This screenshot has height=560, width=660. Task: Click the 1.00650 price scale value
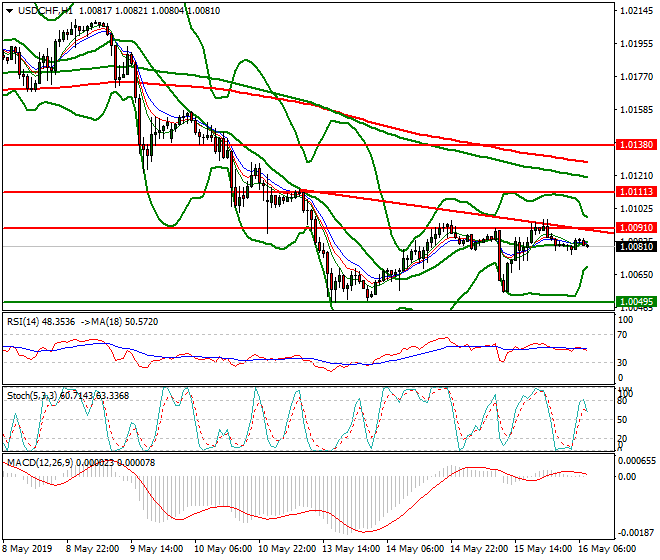(637, 275)
